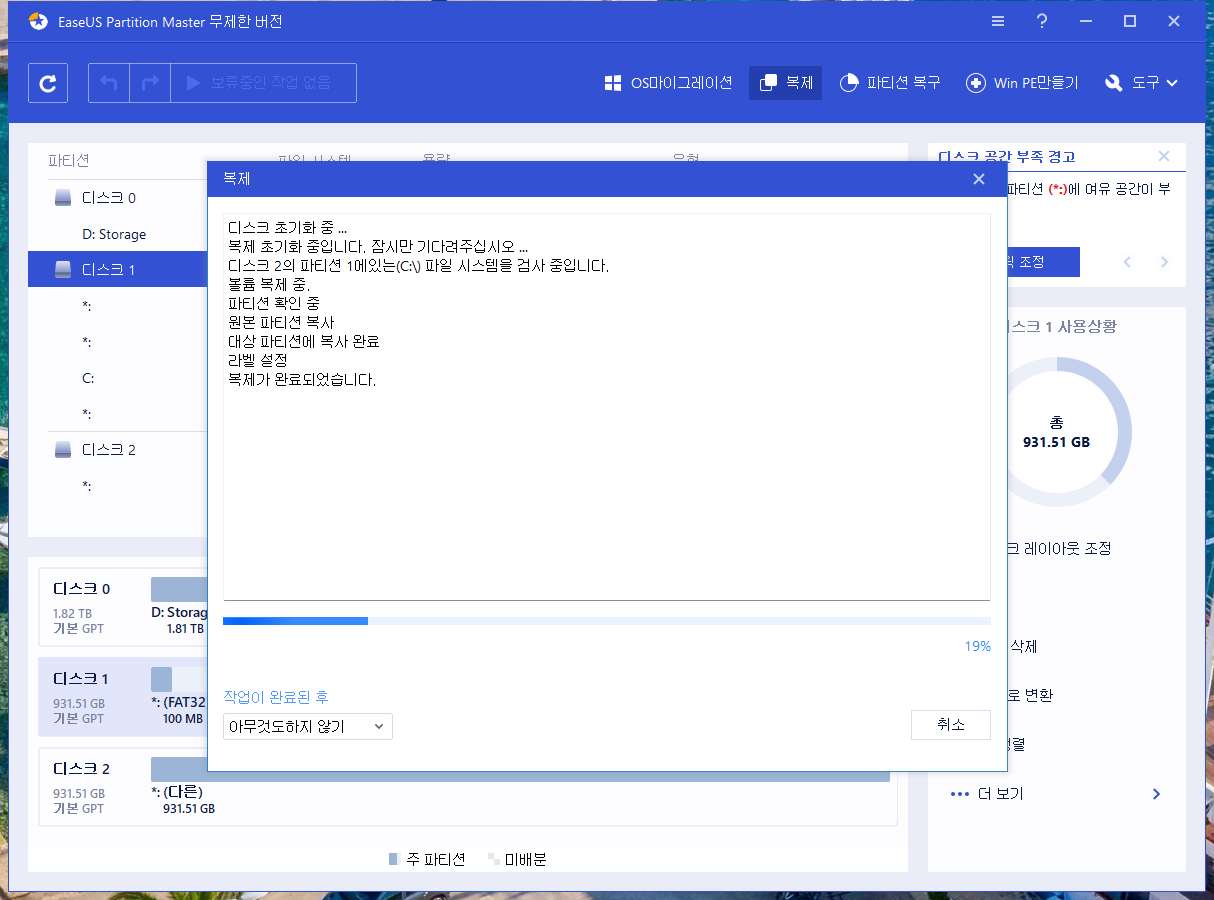Select 디스크 1 in disk map

click(x=82, y=678)
